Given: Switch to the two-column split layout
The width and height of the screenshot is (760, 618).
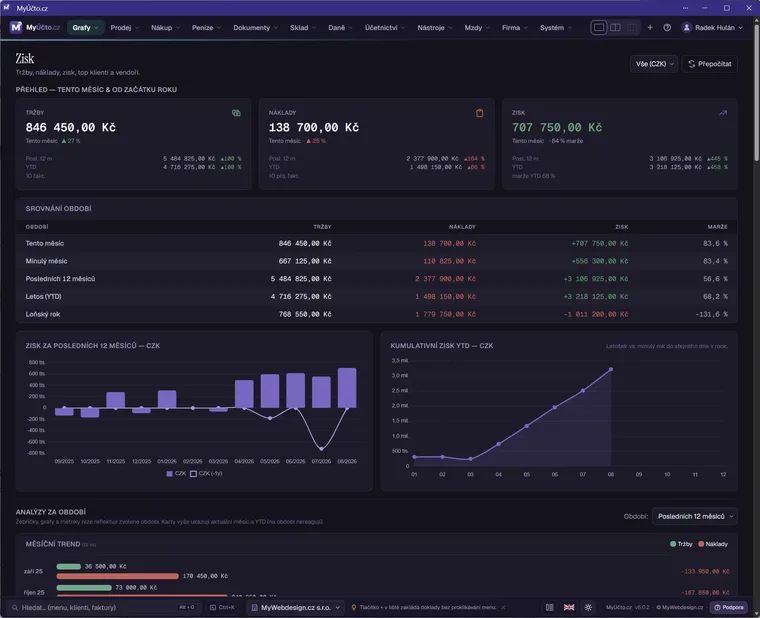Looking at the screenshot, I should (x=615, y=28).
